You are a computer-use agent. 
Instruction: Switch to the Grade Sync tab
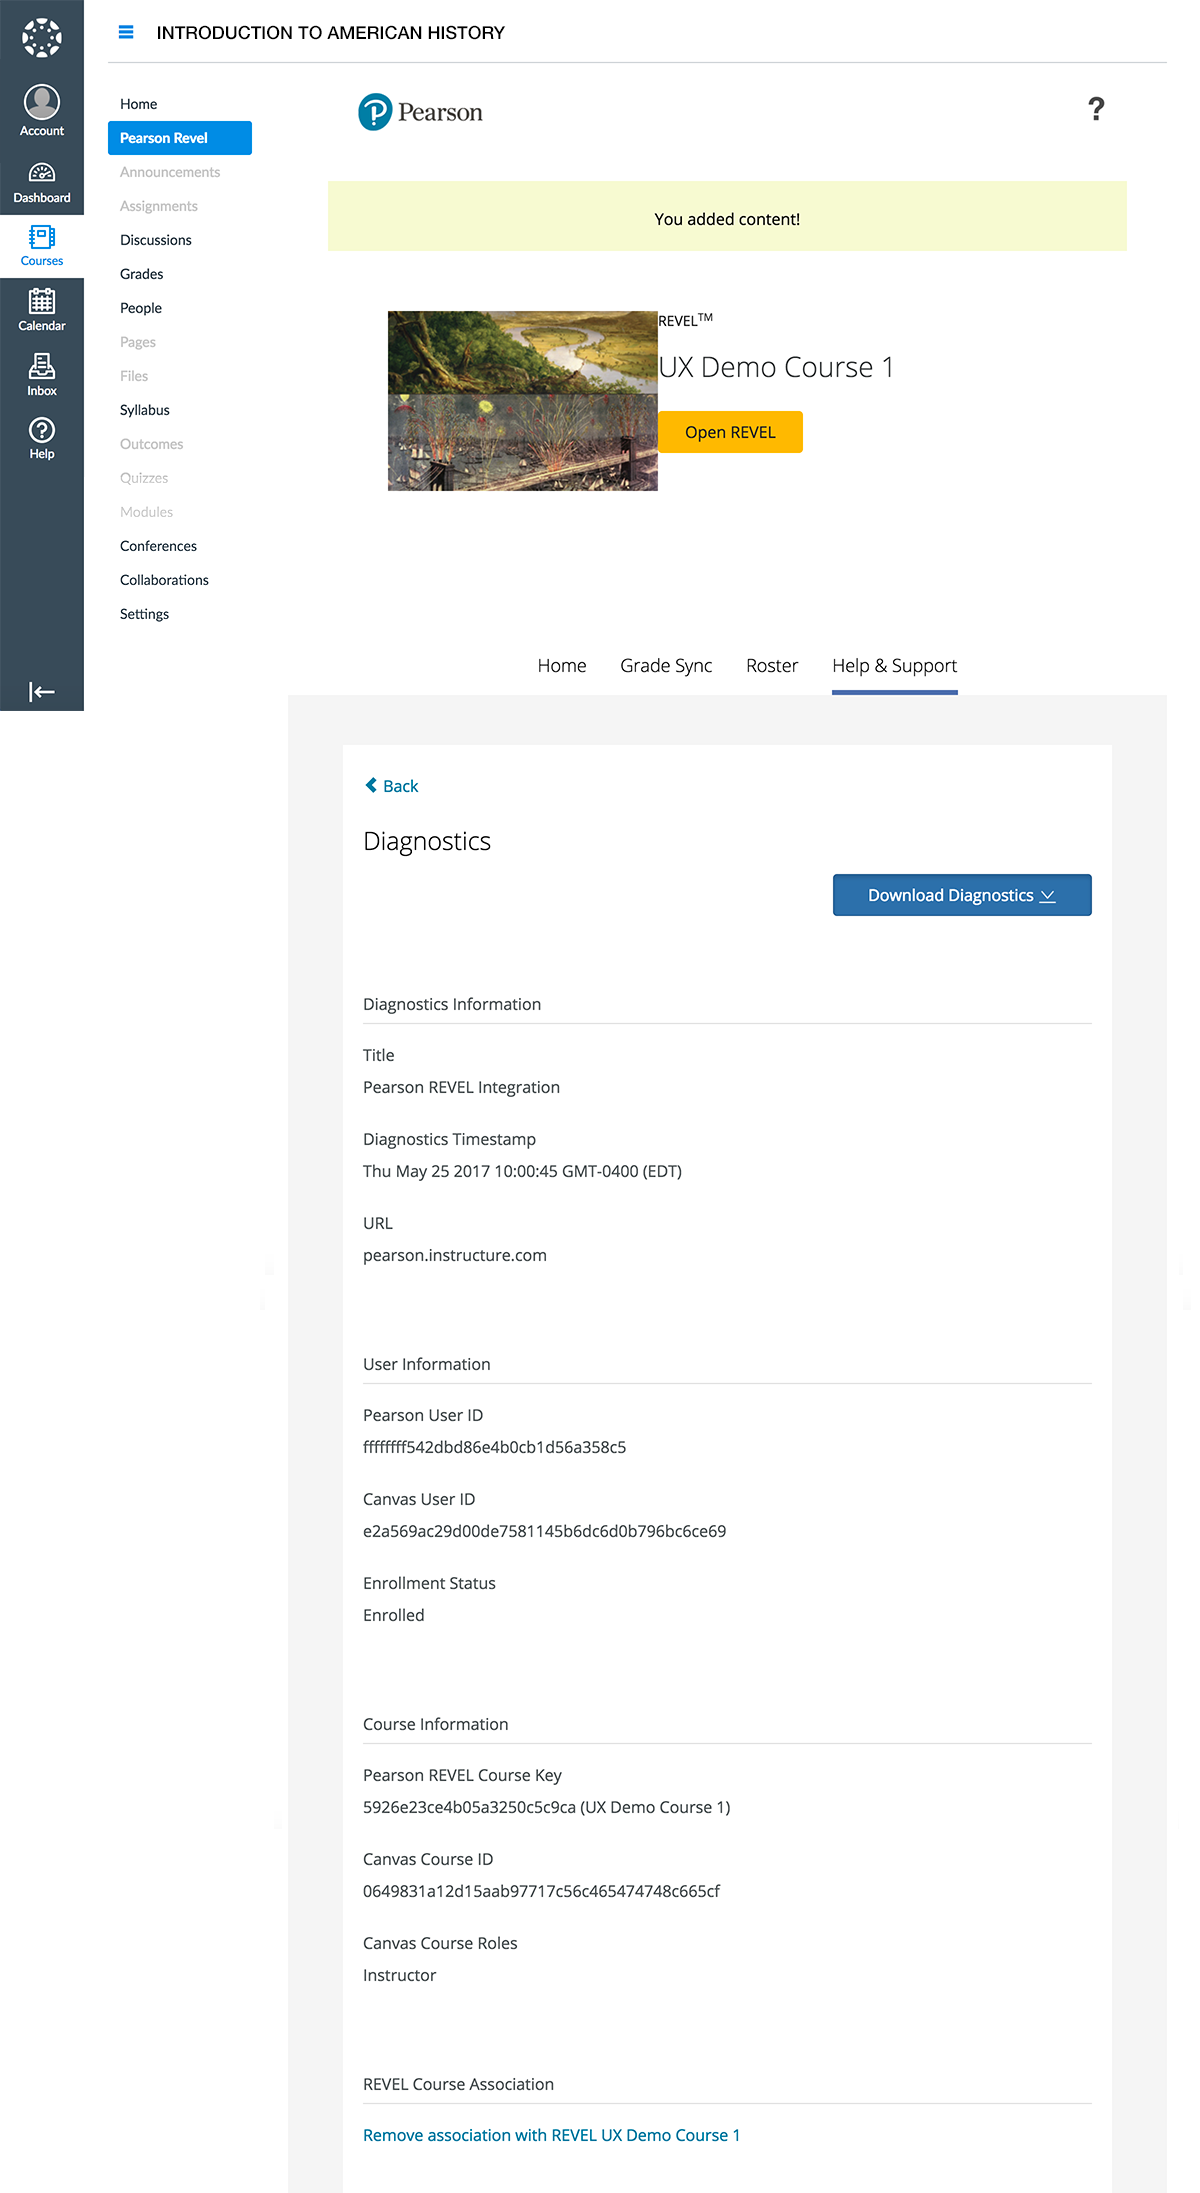pos(666,666)
